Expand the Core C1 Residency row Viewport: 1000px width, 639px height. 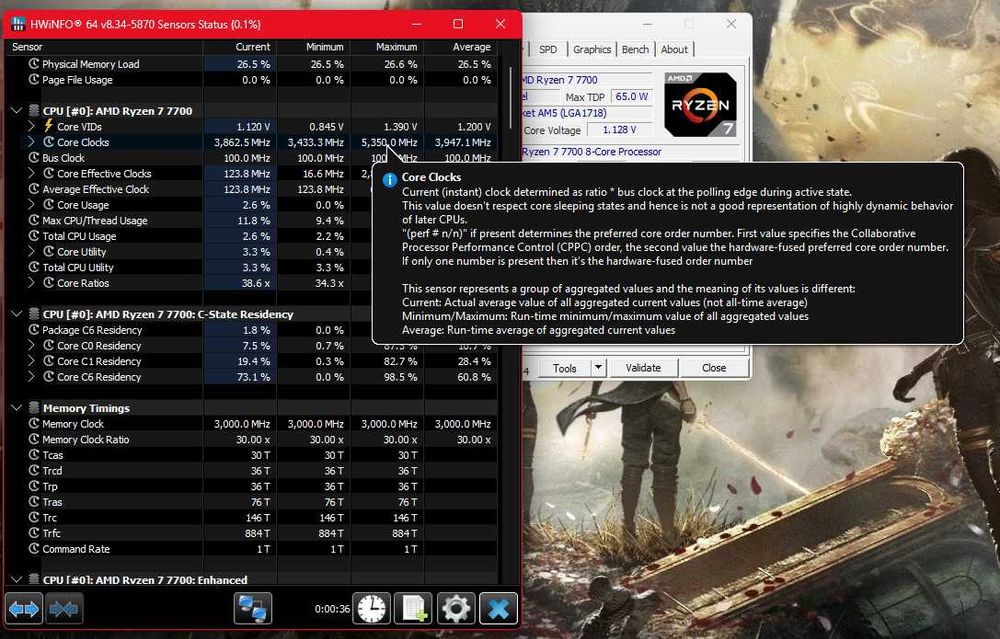(x=31, y=361)
